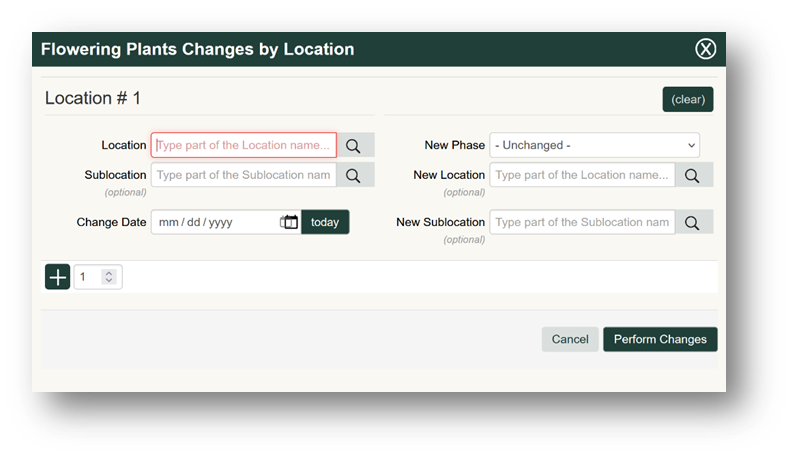
Task: Increase the location count with up arrow
Action: click(109, 273)
